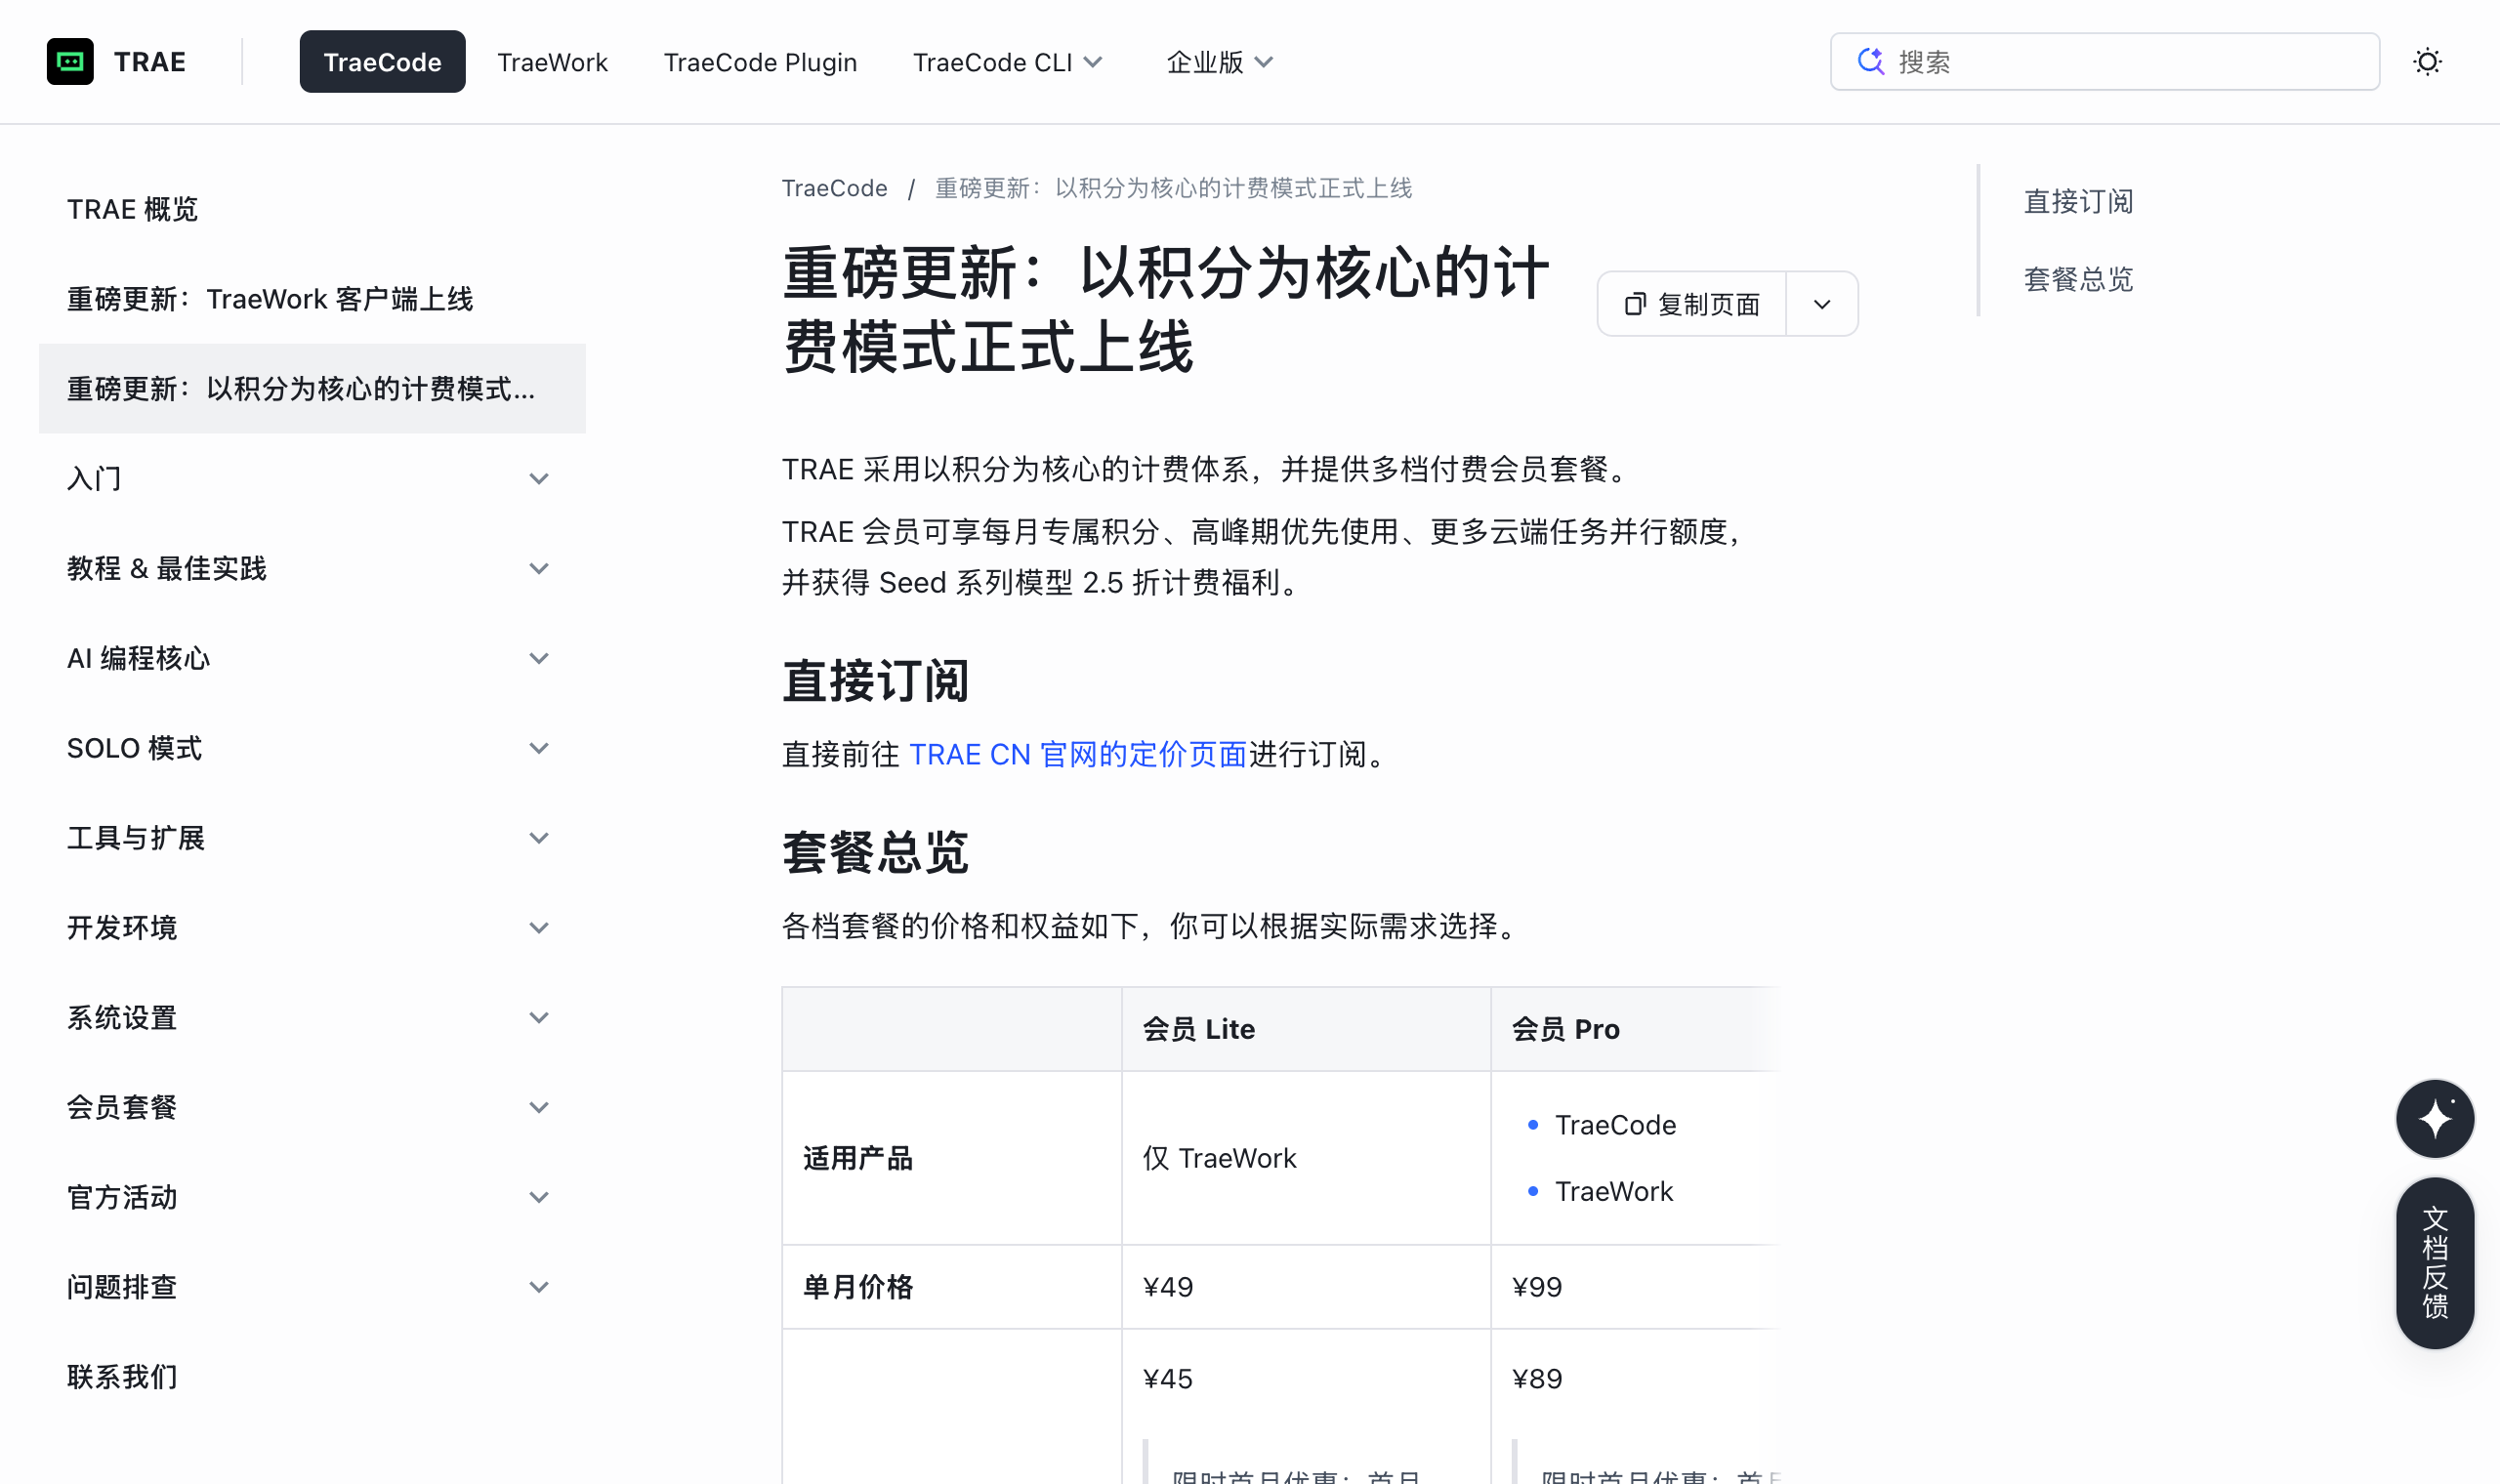This screenshot has width=2500, height=1484.
Task: Expand the AI 编程核心 section
Action: pyautogui.click(x=312, y=658)
